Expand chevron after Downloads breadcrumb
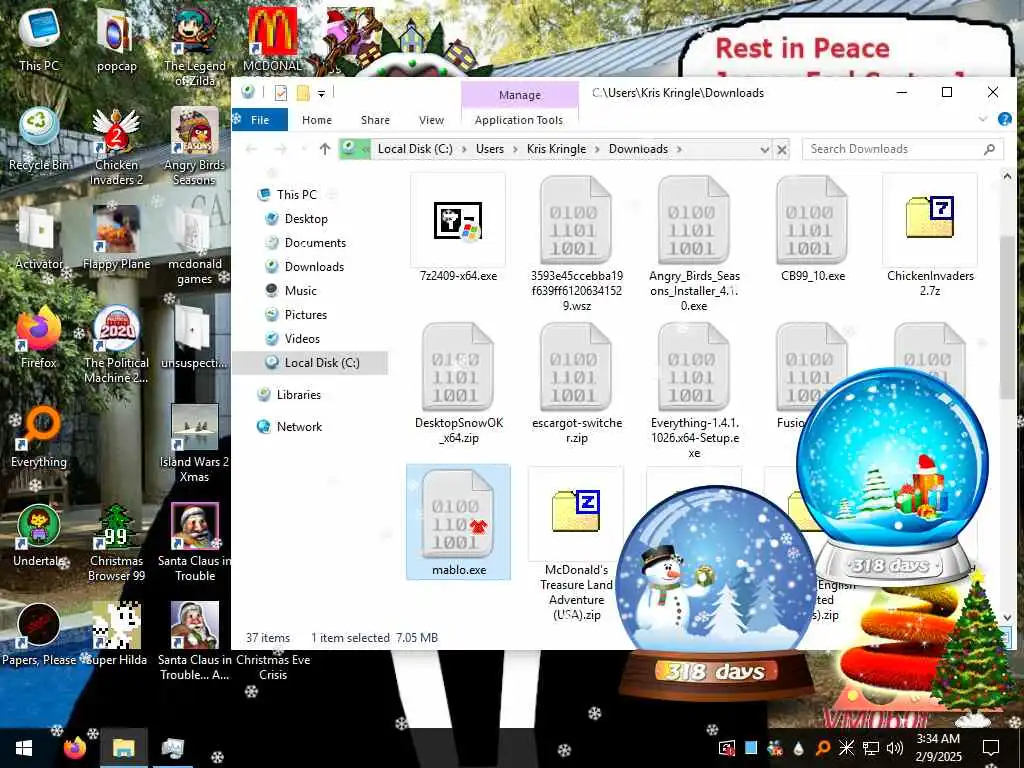Image resolution: width=1024 pixels, height=768 pixels. (x=679, y=150)
